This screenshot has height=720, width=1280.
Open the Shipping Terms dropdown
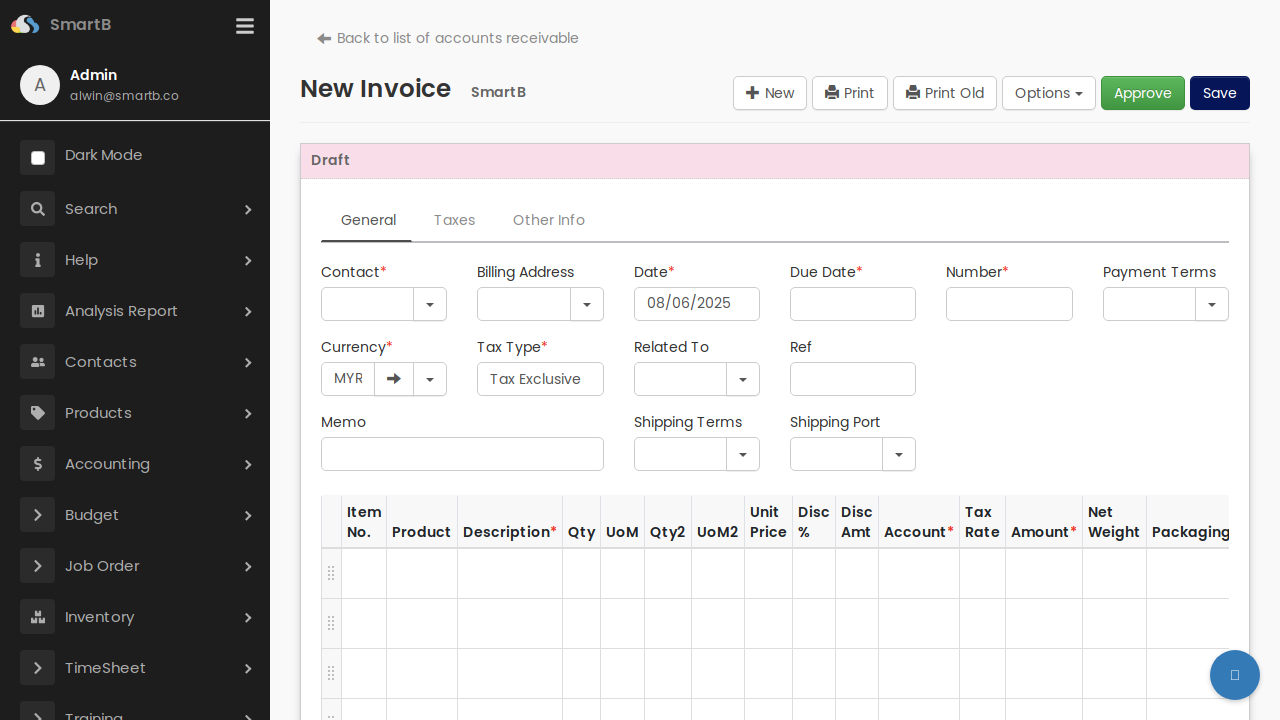[742, 454]
